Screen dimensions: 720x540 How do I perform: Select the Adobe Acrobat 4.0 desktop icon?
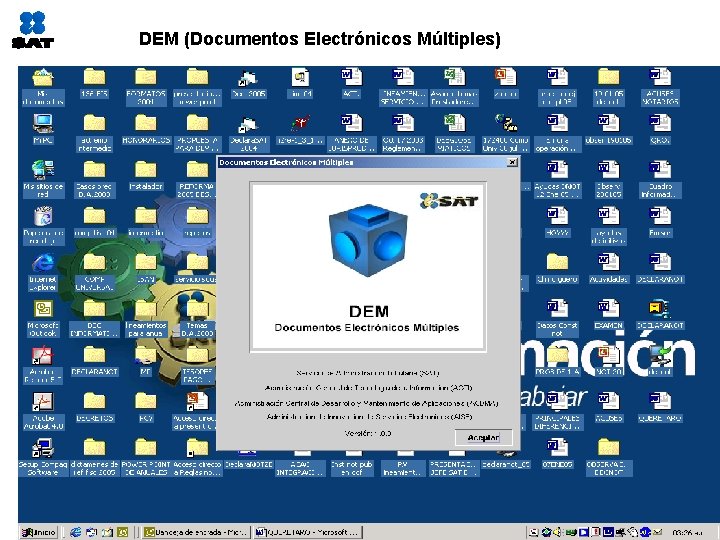point(42,411)
